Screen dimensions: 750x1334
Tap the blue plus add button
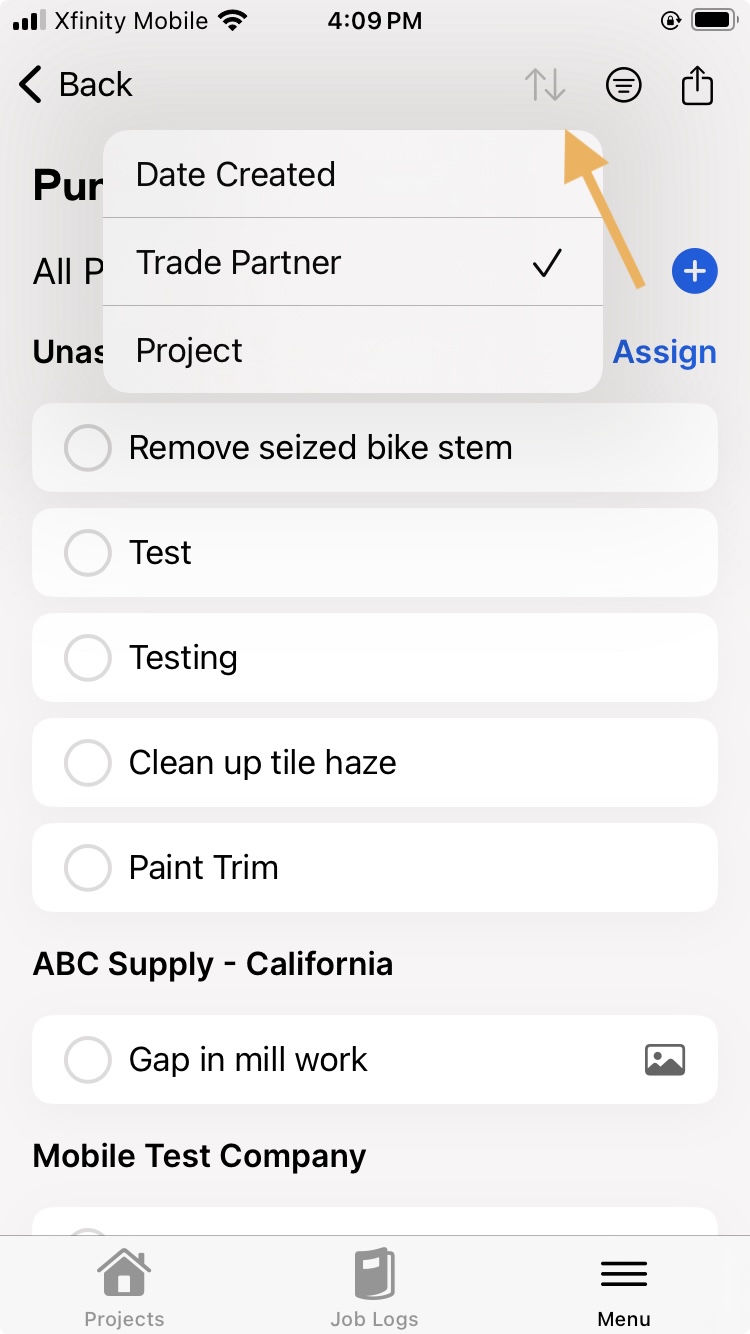(694, 271)
